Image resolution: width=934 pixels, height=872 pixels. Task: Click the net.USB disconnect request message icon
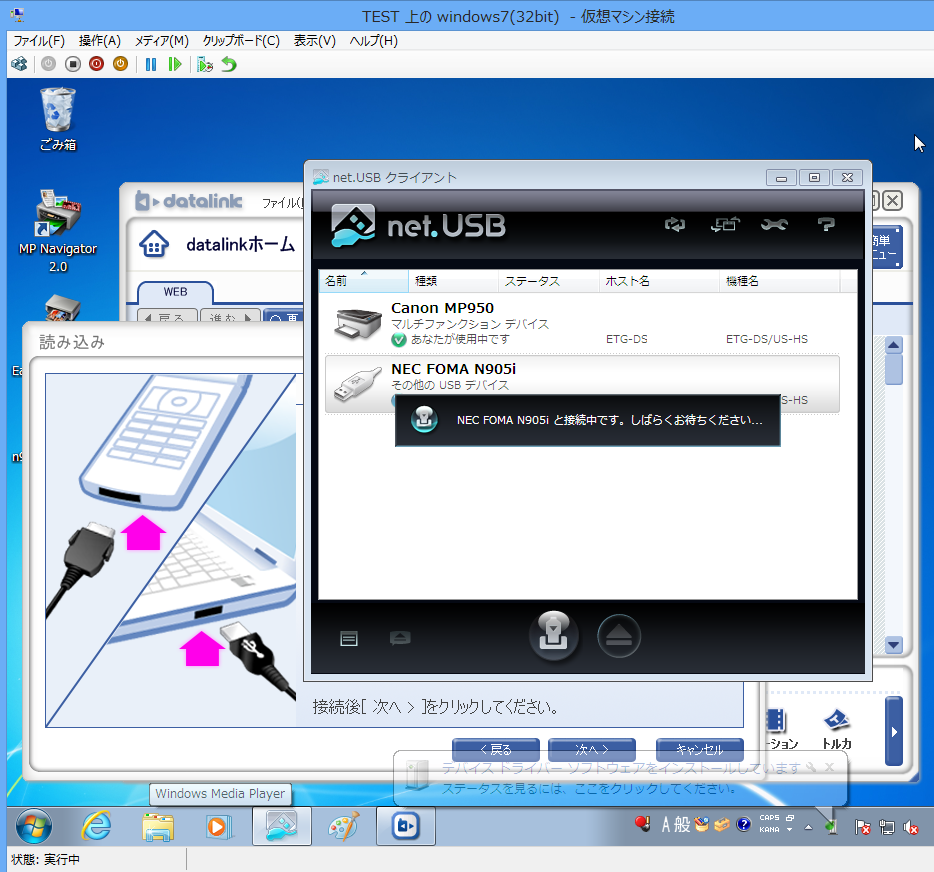pyautogui.click(x=400, y=639)
